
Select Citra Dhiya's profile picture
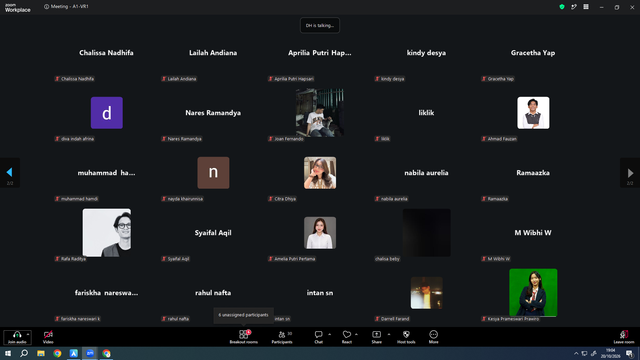coord(320,173)
